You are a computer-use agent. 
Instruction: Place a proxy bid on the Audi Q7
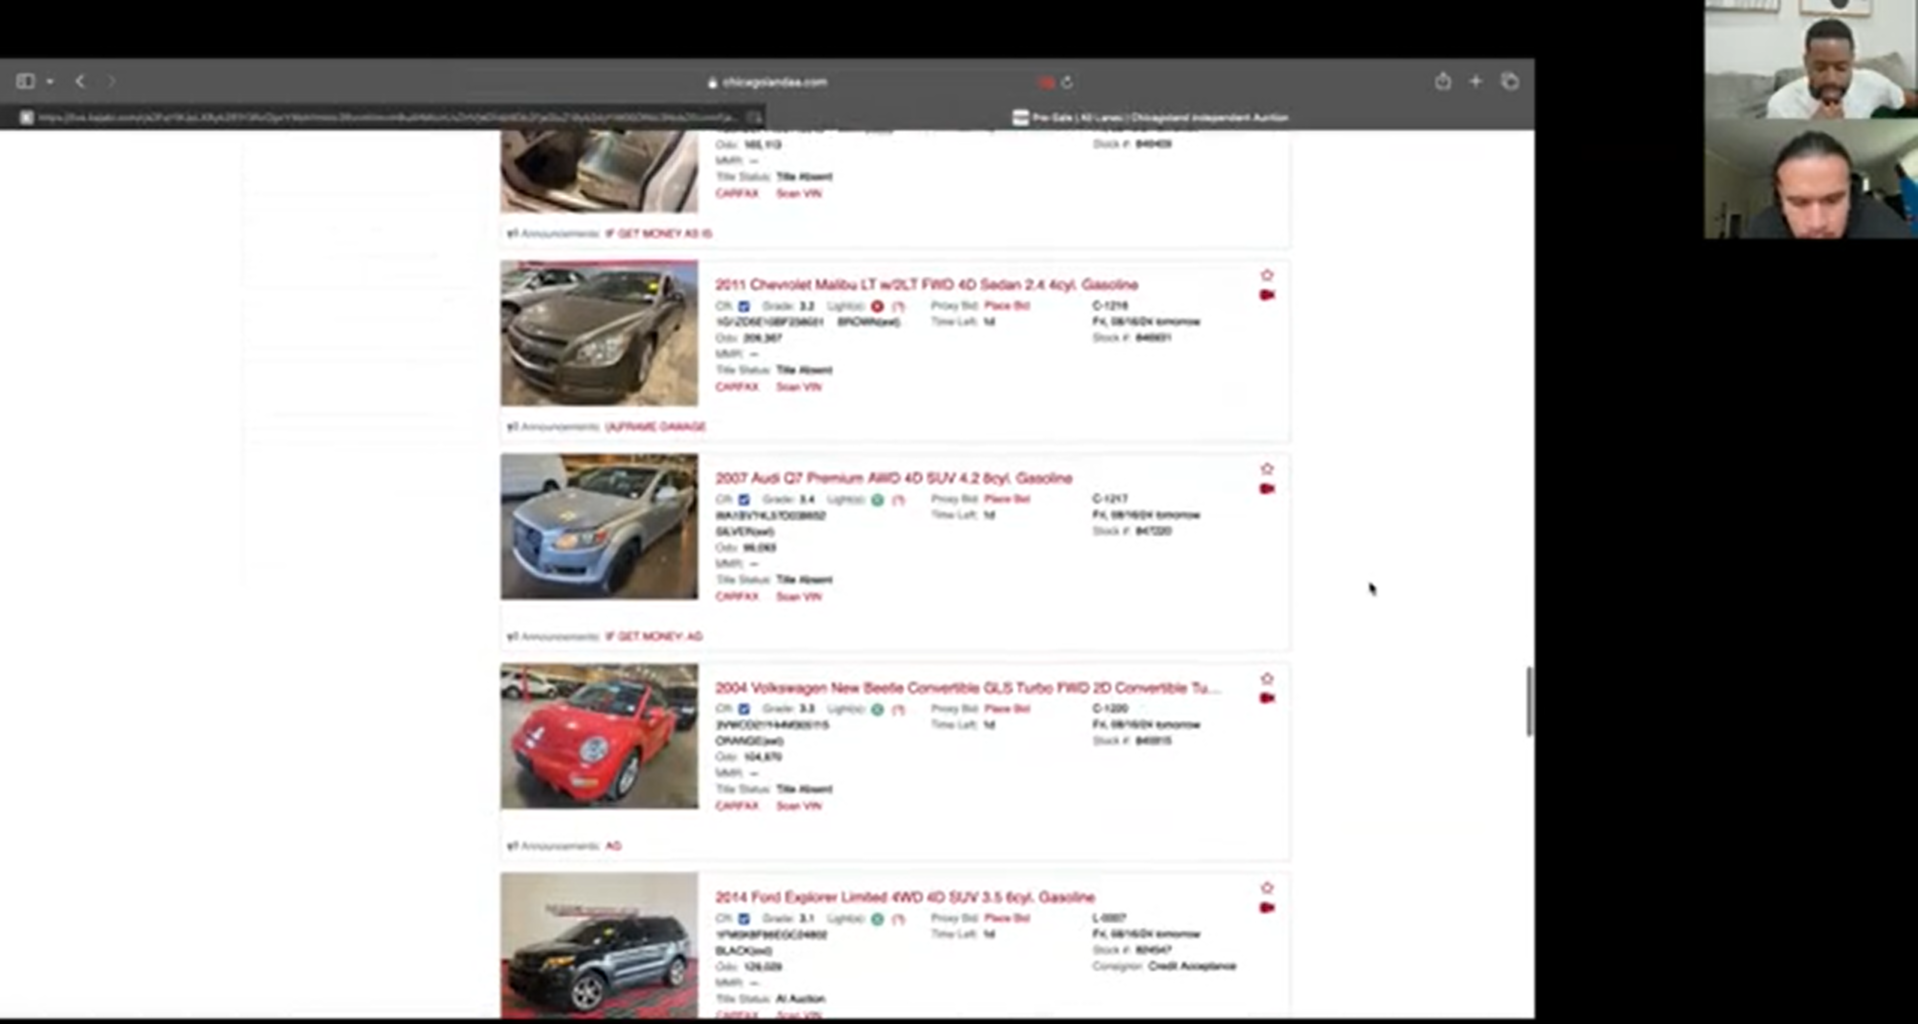(1007, 499)
